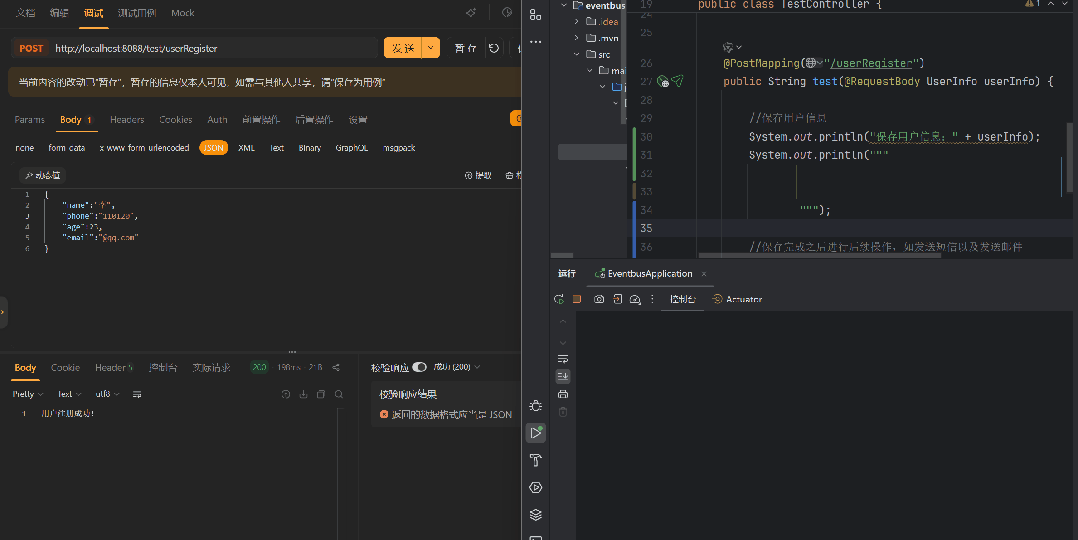This screenshot has width=1078, height=540.
Task: Stop the running application with the red square
Action: coord(577,299)
